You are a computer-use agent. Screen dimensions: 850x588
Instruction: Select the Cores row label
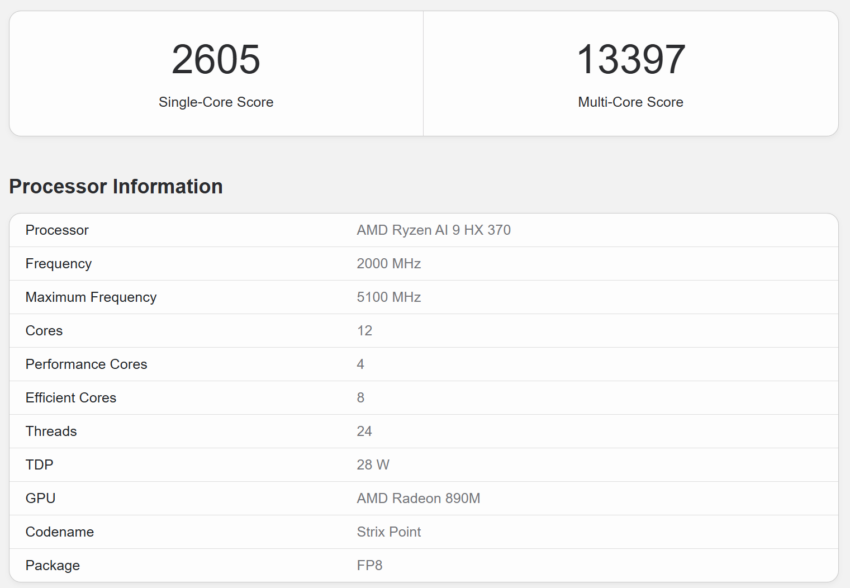[44, 331]
